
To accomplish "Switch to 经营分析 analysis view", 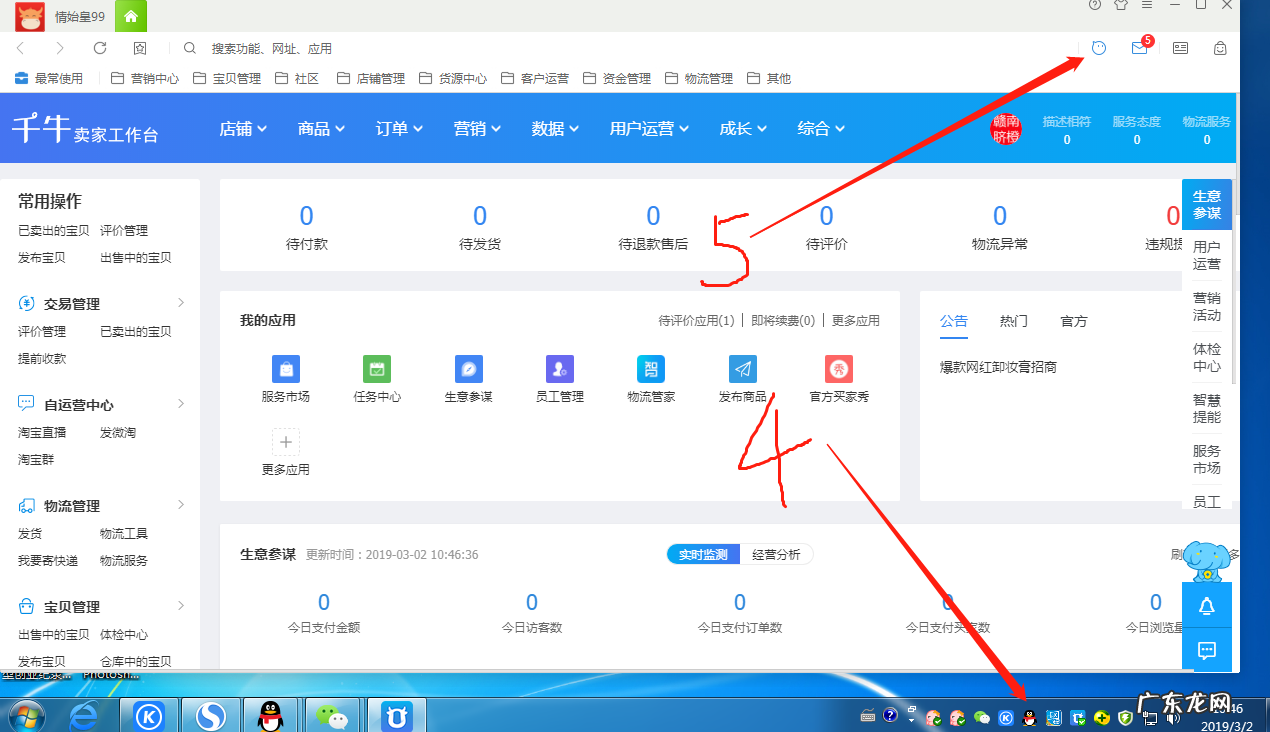I will point(777,553).
